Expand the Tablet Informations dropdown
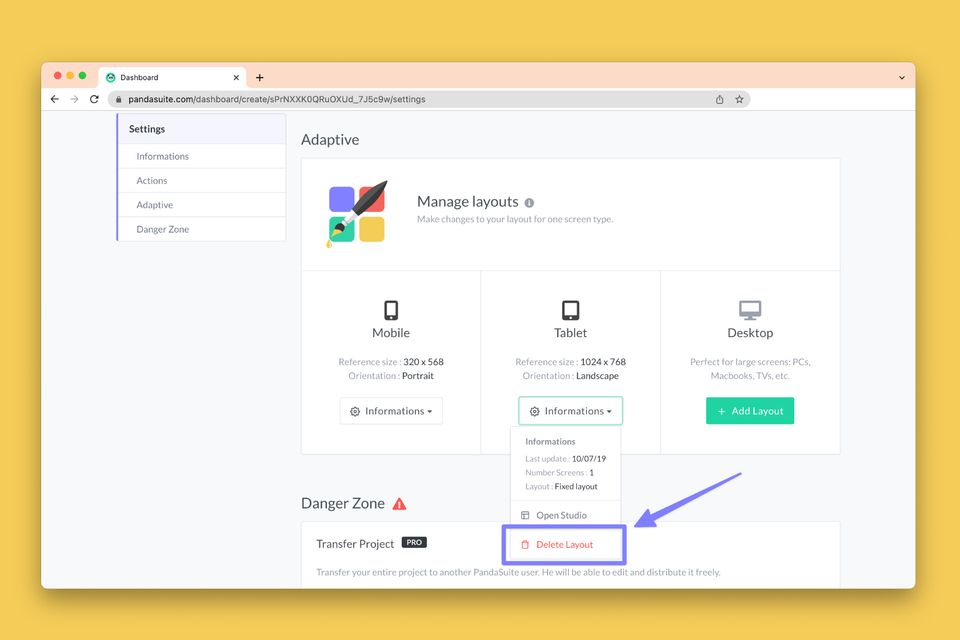This screenshot has height=640, width=960. coord(570,410)
